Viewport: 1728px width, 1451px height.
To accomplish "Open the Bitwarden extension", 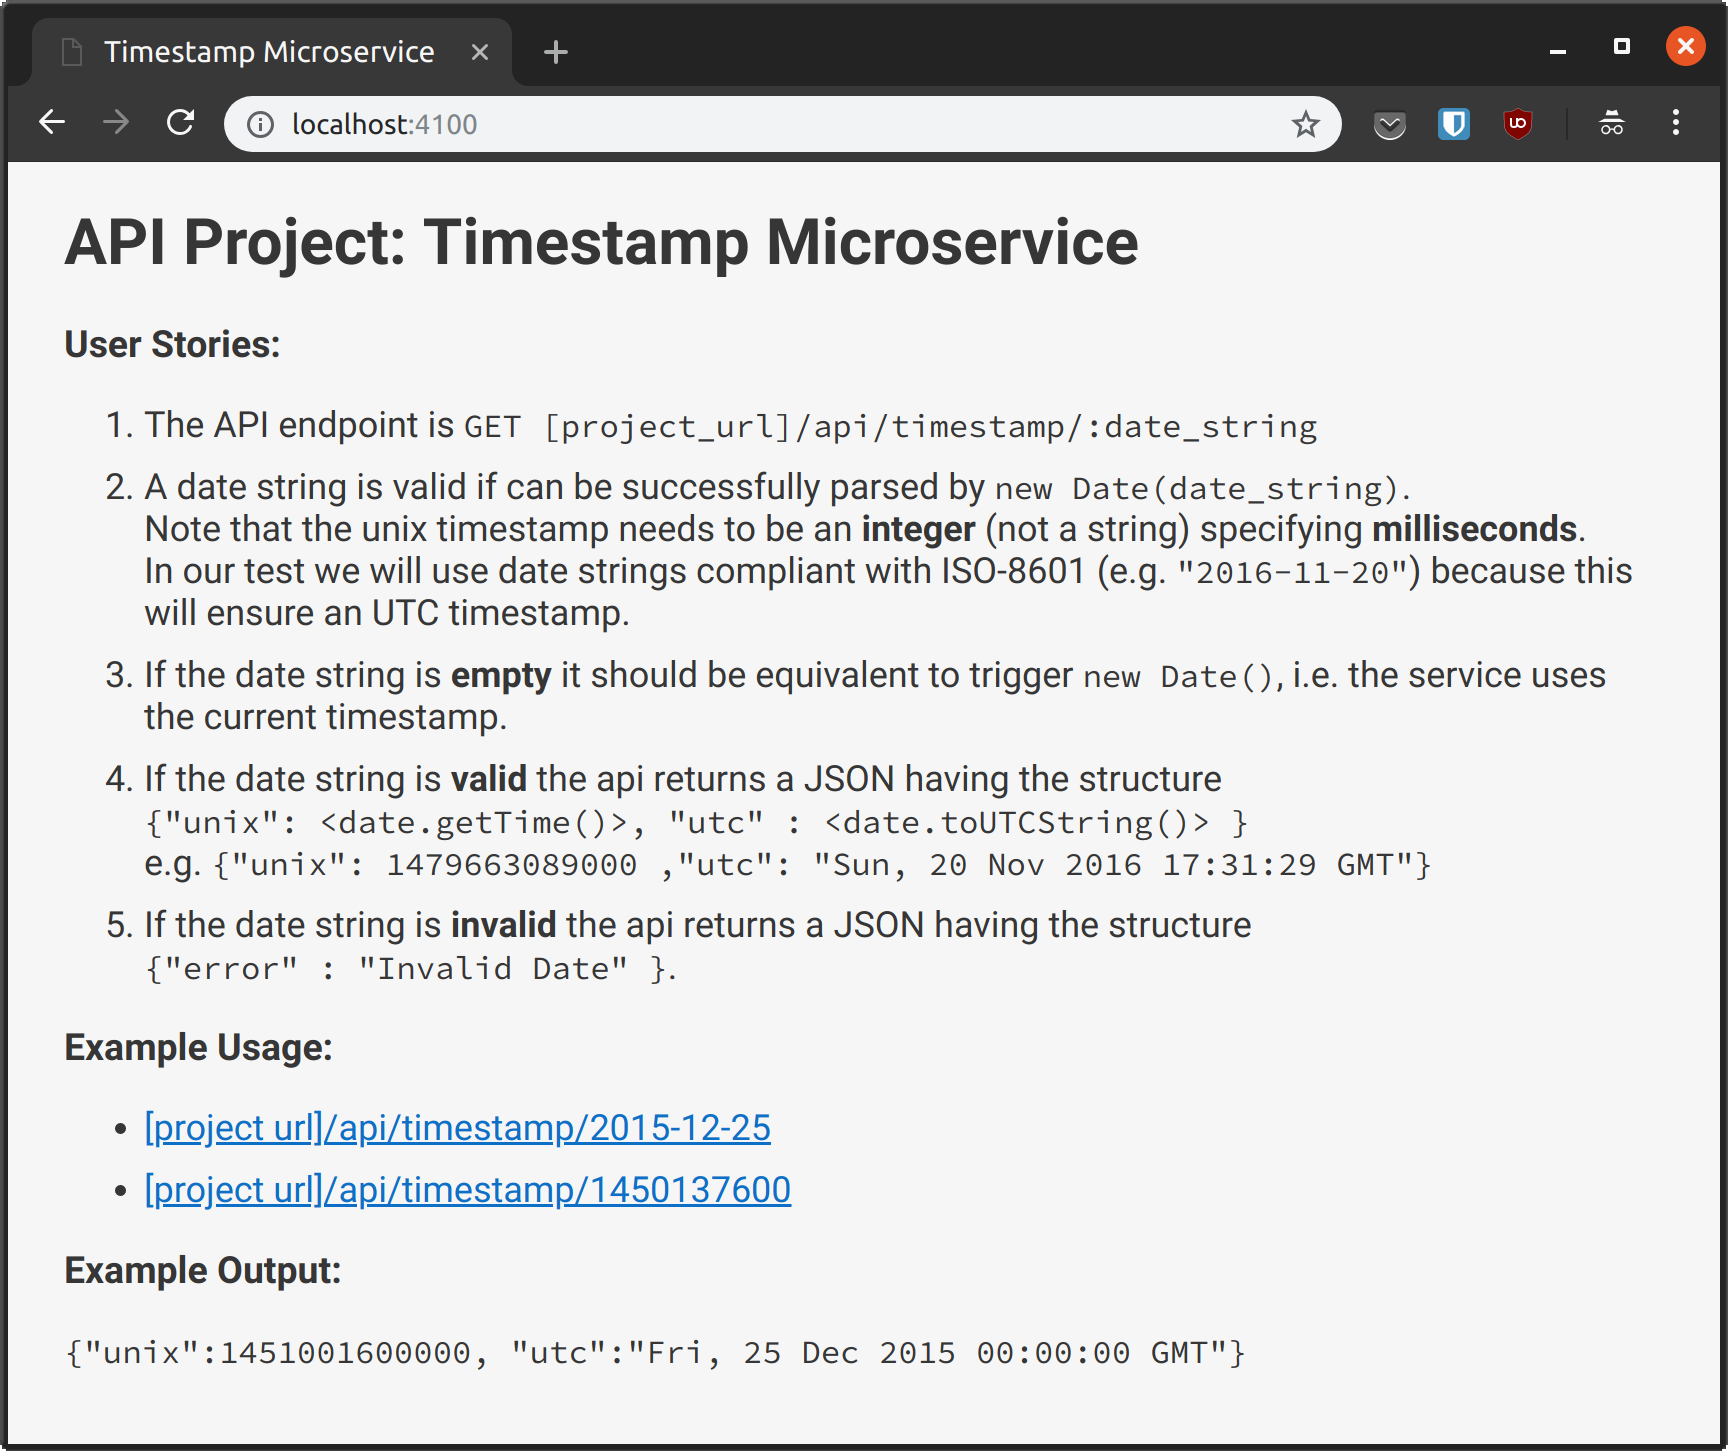I will point(1453,124).
